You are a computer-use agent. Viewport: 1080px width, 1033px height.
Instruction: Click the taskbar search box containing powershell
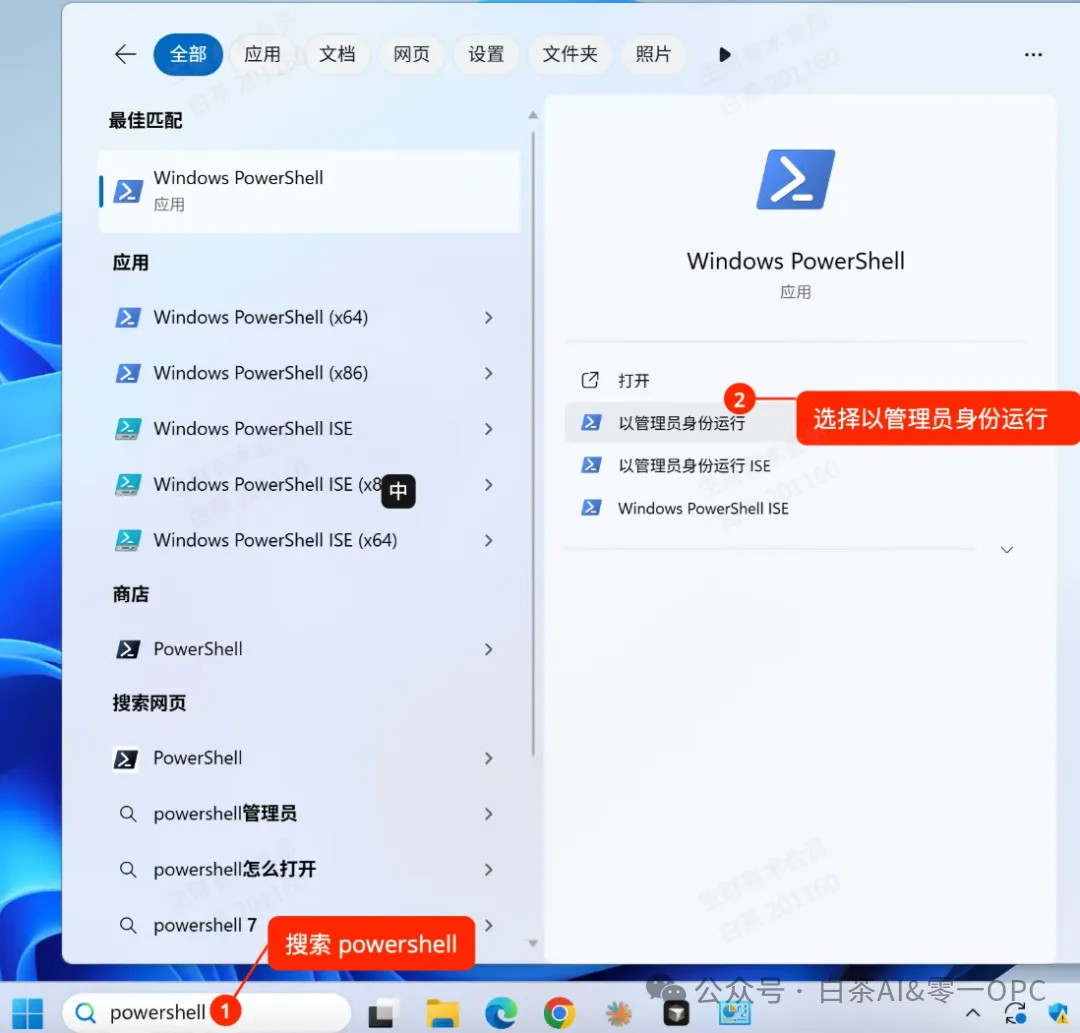pyautogui.click(x=207, y=1013)
